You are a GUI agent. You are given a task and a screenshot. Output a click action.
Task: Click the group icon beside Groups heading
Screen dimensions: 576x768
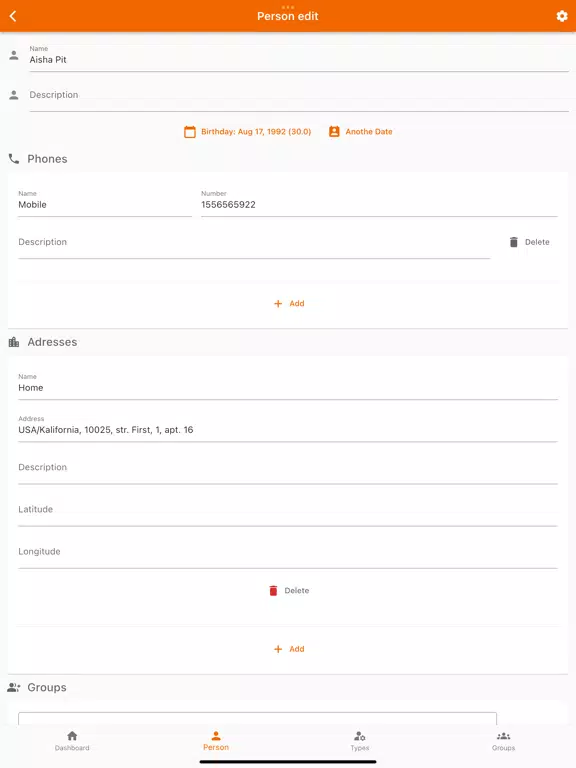coord(14,688)
